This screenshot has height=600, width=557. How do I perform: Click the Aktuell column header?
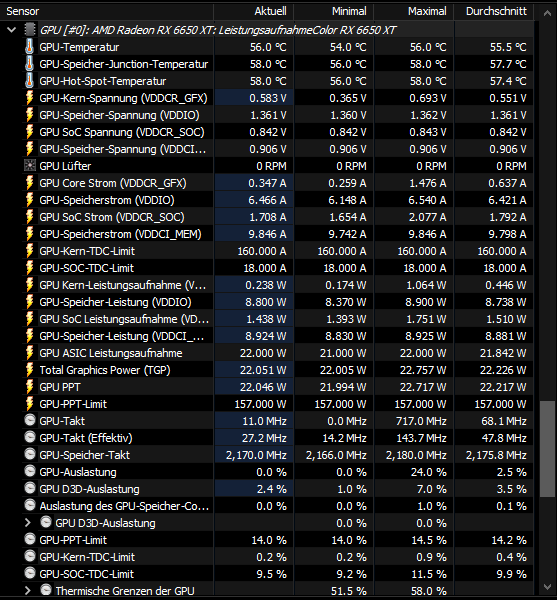click(254, 11)
